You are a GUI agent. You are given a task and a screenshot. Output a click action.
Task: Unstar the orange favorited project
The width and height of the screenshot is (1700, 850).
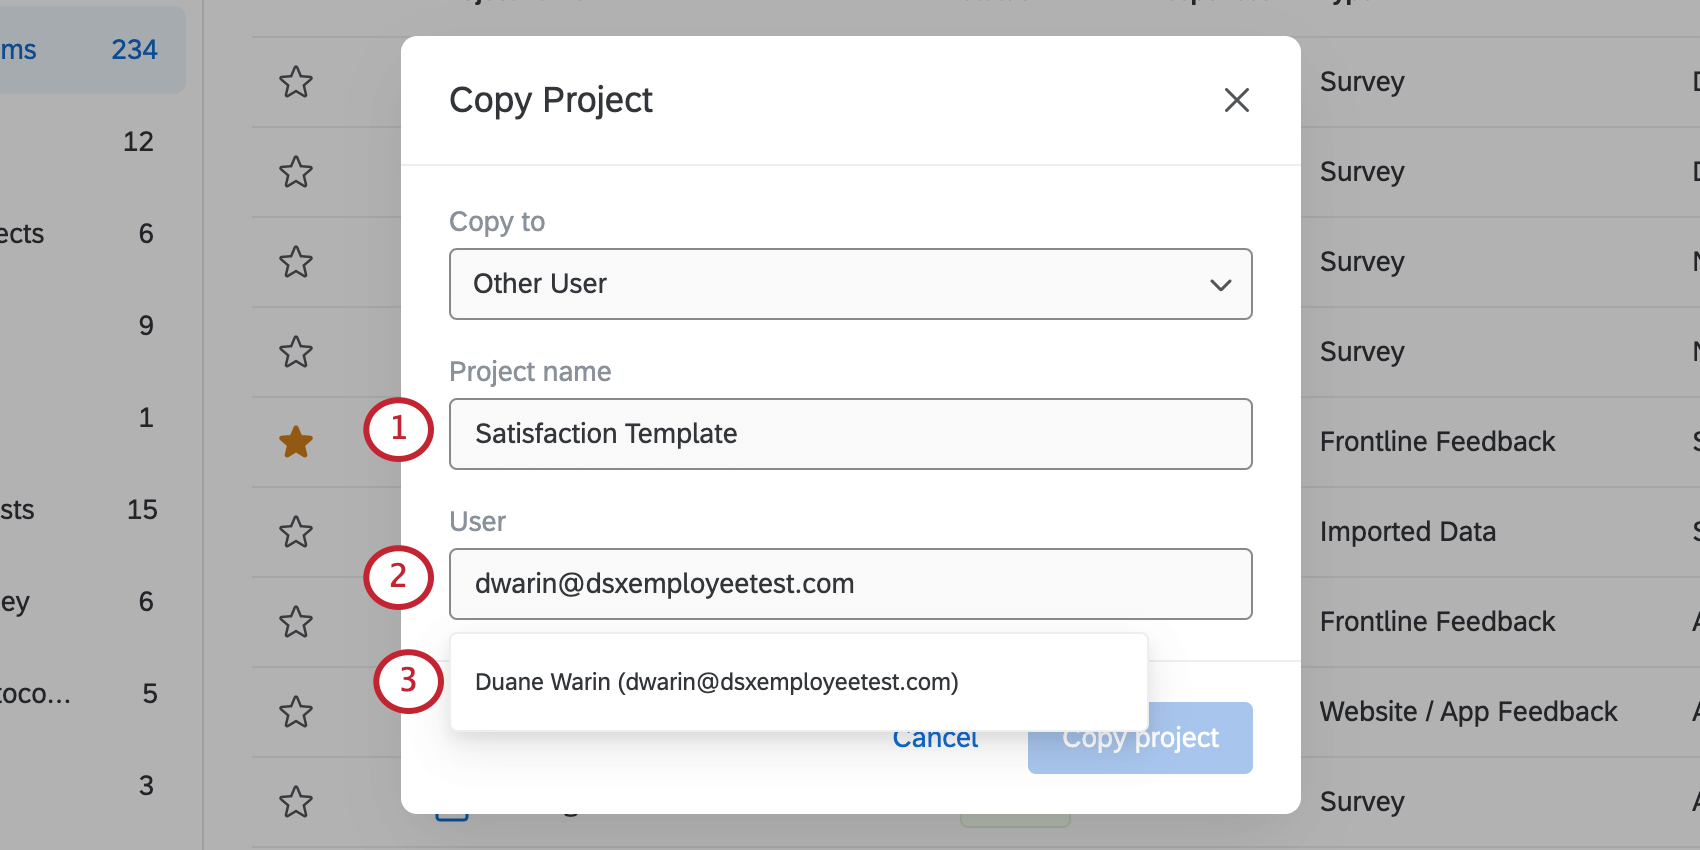pos(296,442)
